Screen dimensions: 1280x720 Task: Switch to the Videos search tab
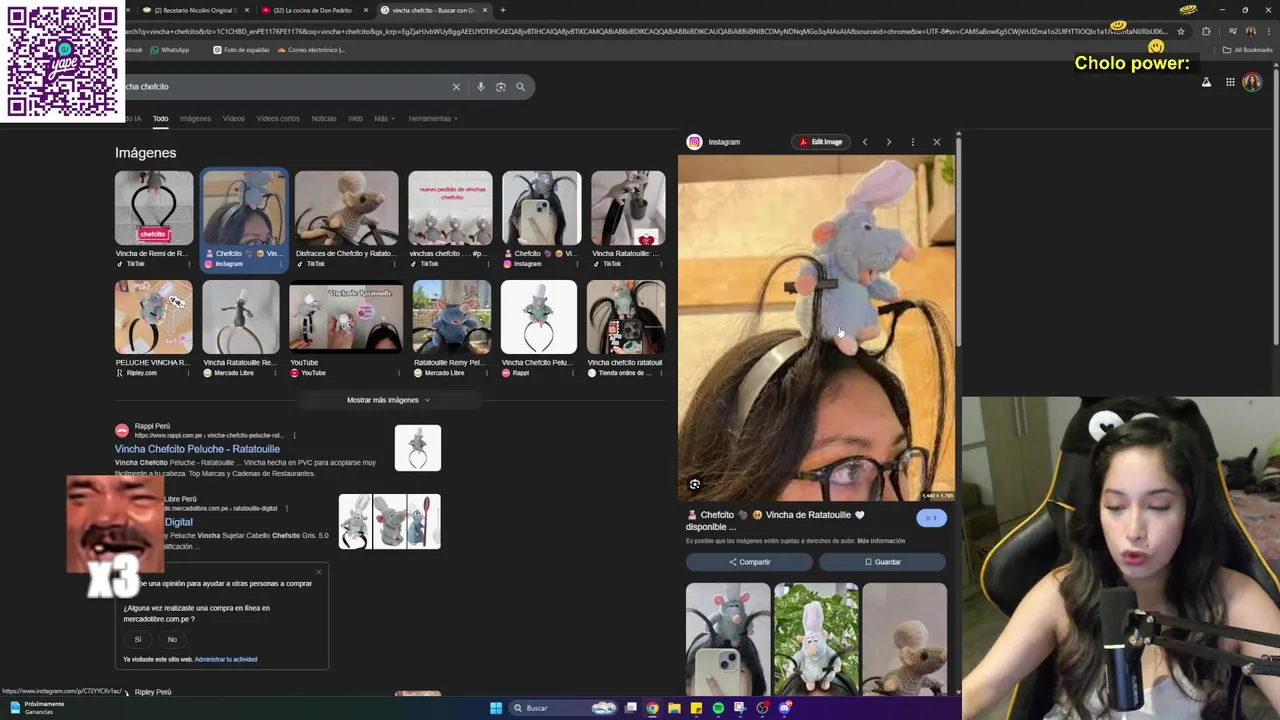(233, 118)
